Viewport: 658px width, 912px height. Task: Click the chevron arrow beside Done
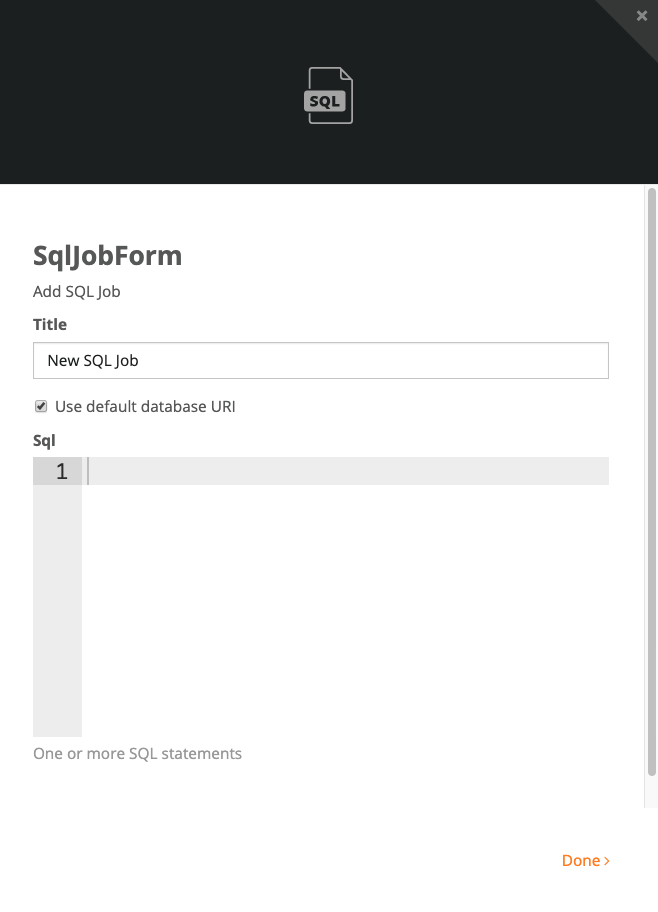click(x=607, y=861)
